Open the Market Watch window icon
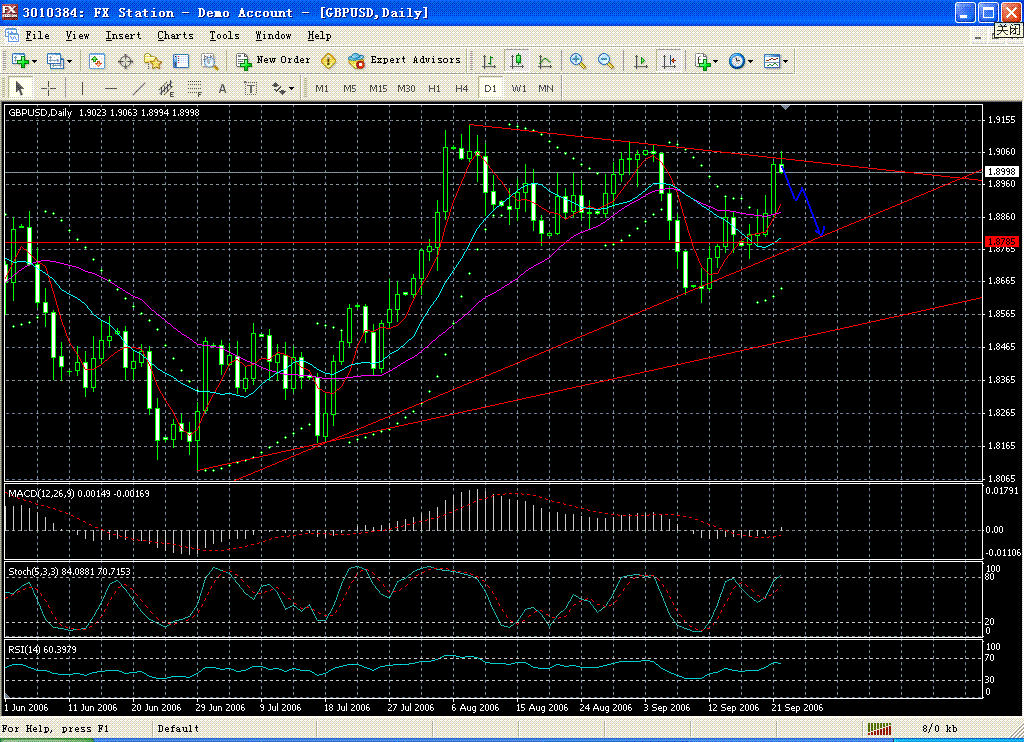Image resolution: width=1024 pixels, height=742 pixels. click(x=97, y=61)
